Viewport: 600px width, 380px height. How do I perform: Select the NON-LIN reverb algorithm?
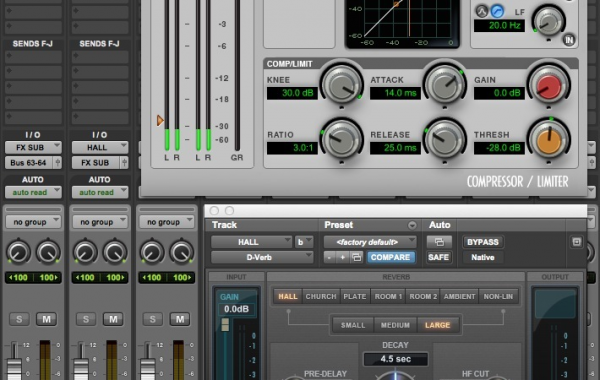(498, 297)
